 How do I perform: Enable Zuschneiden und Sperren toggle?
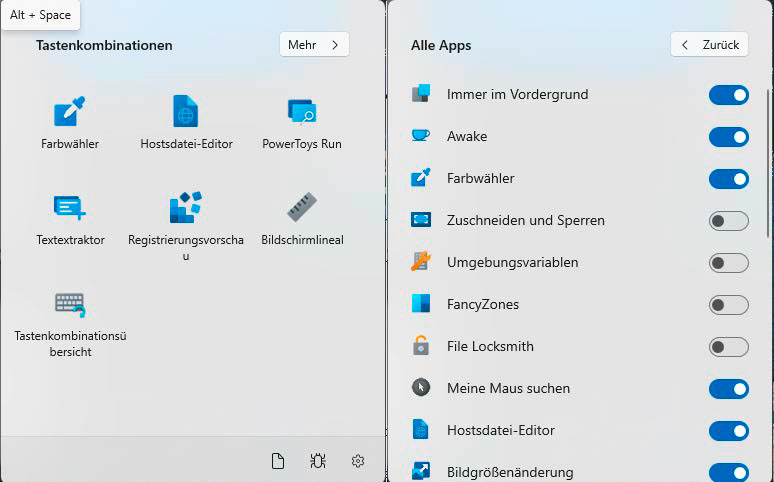pyautogui.click(x=729, y=221)
